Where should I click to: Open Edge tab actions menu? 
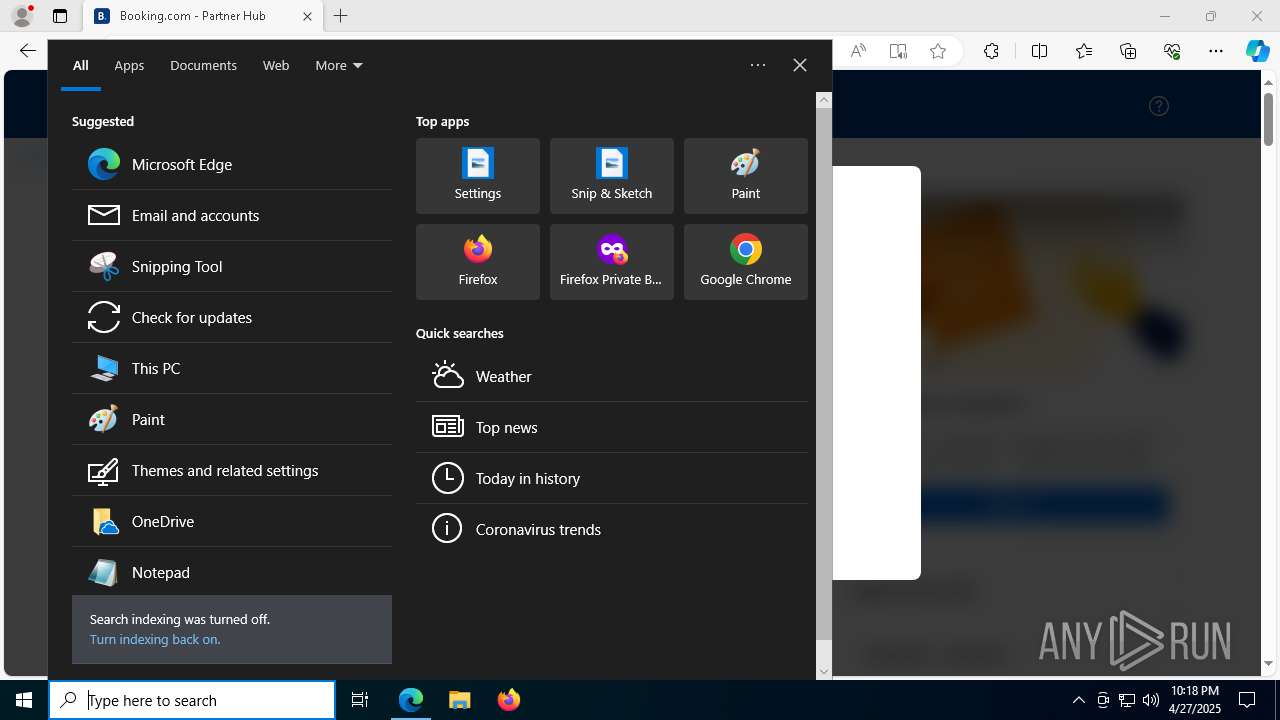[60, 16]
